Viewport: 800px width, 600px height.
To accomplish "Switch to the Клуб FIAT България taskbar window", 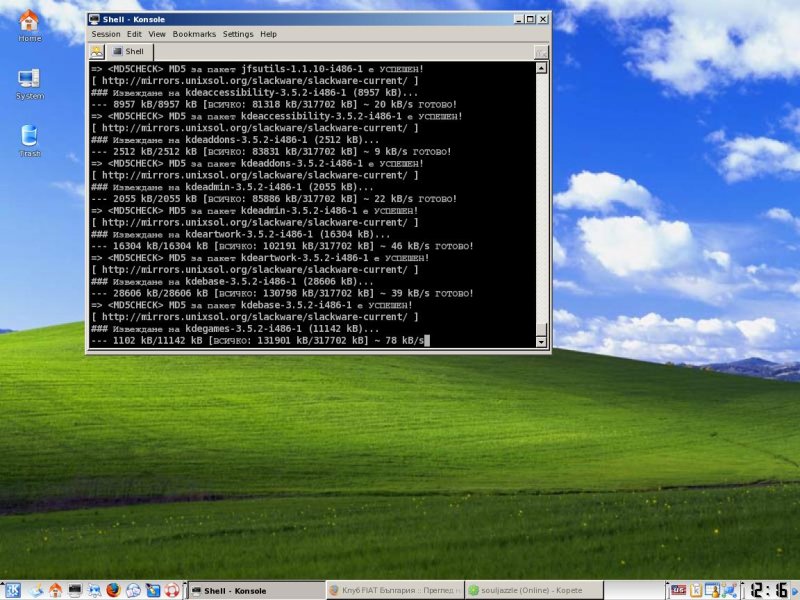I will [x=394, y=590].
